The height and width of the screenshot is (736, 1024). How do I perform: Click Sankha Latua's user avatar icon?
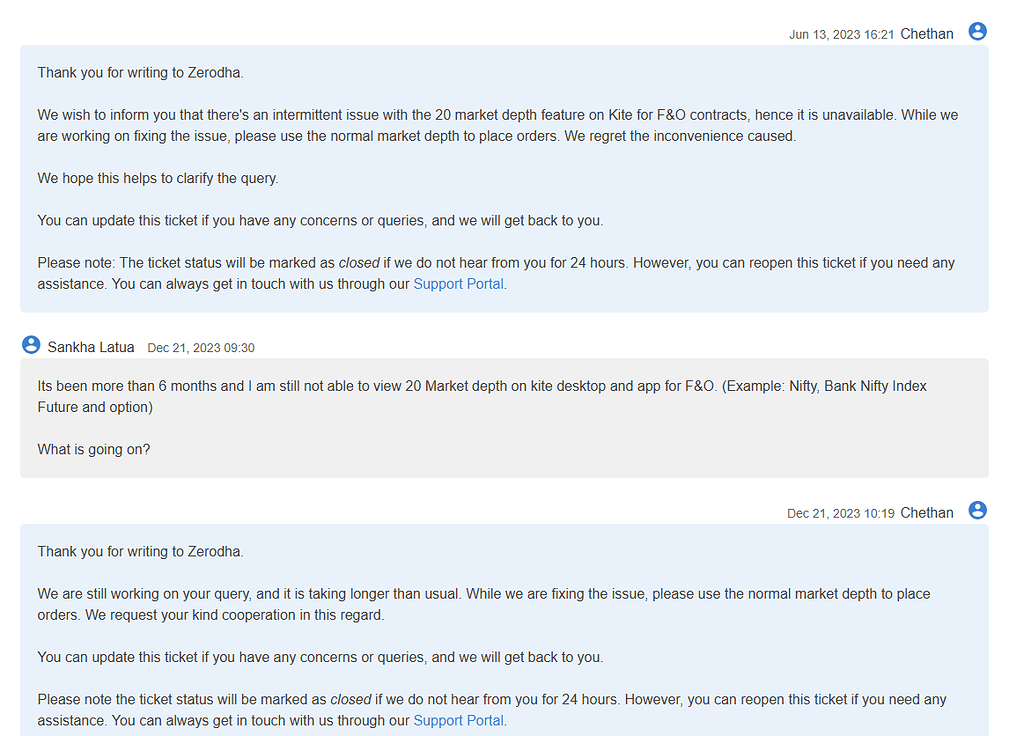(x=31, y=344)
